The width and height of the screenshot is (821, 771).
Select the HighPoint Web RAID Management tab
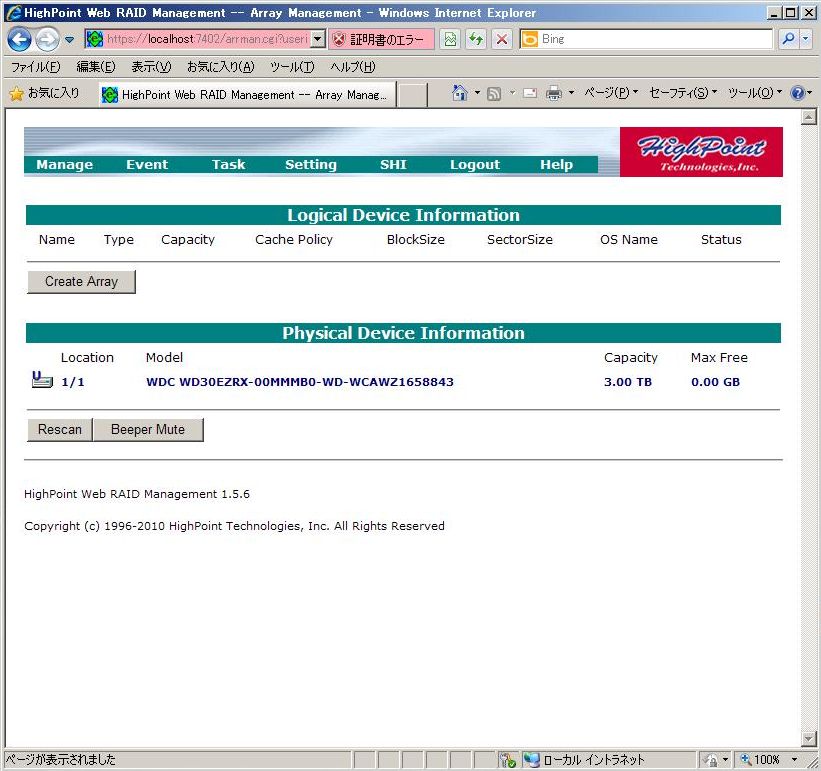(247, 95)
